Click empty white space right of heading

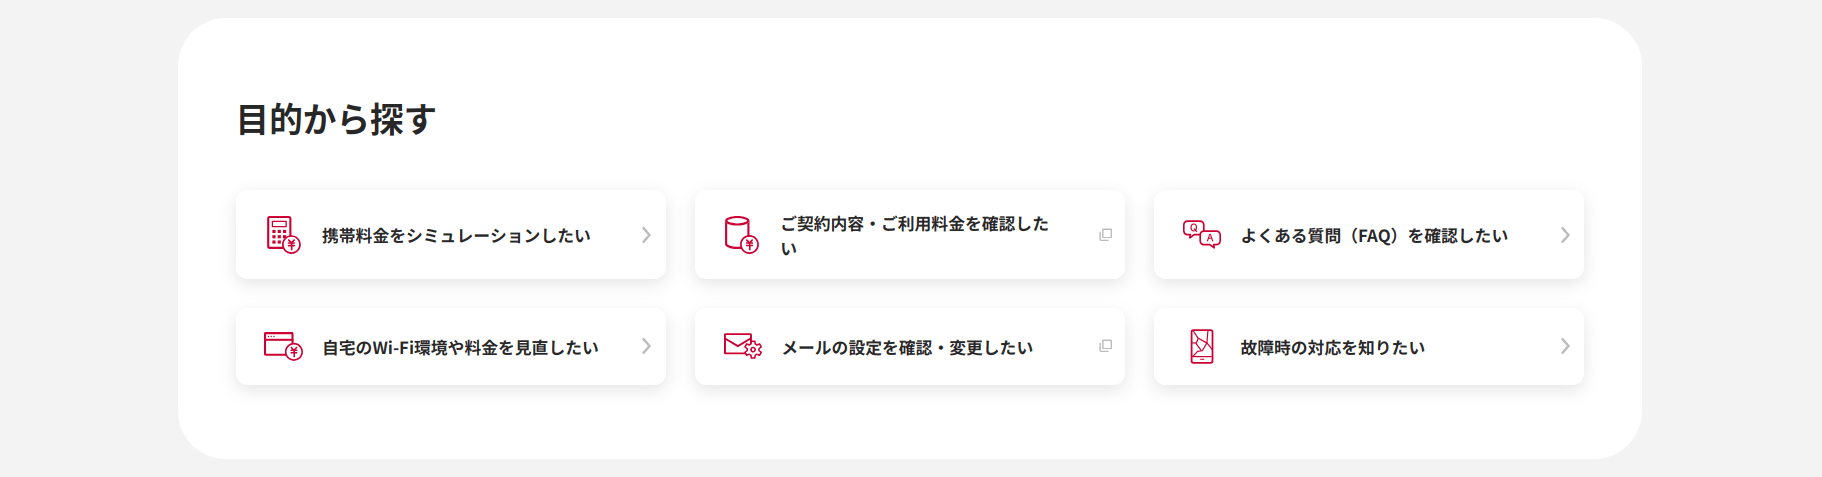(x=1000, y=120)
